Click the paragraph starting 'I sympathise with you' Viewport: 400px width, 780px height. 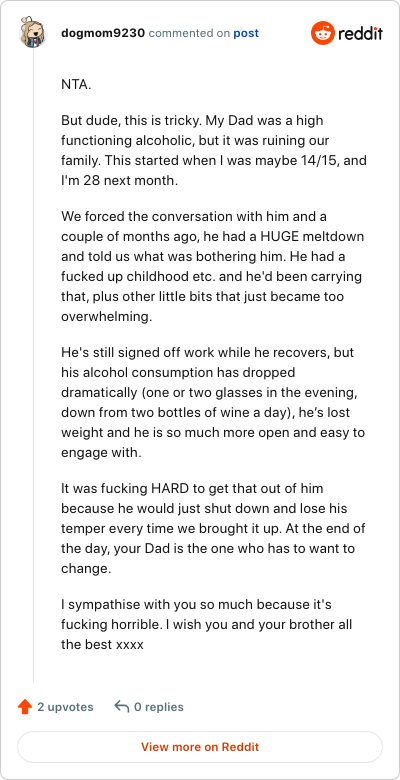tap(206, 625)
